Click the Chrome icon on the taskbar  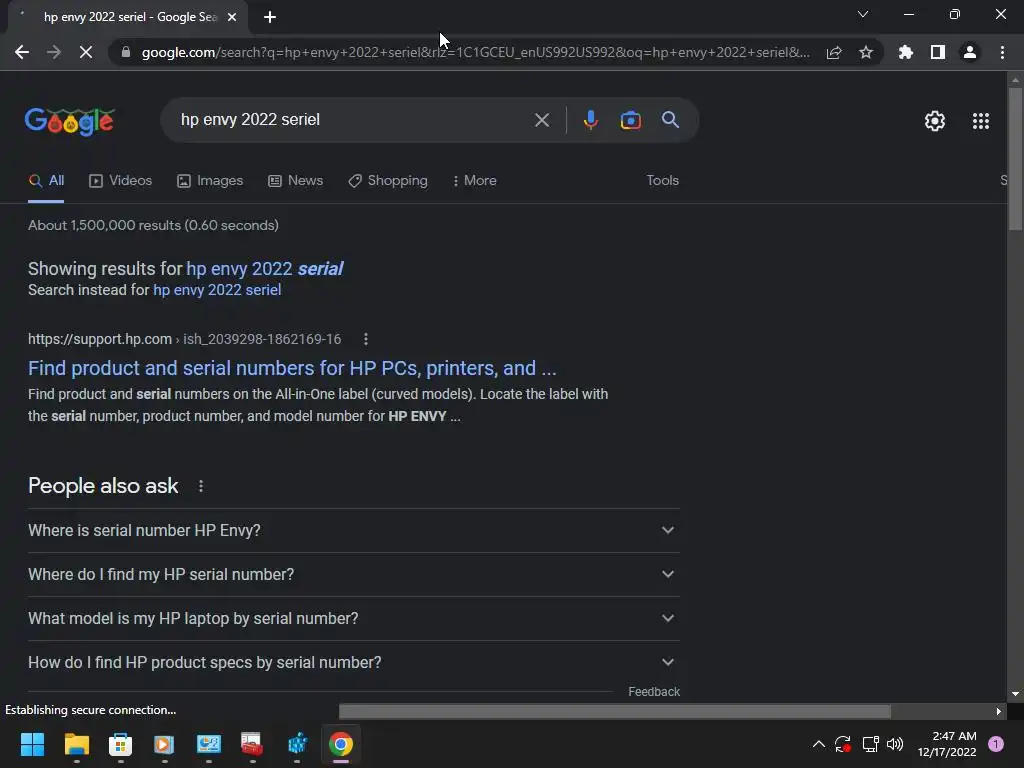tap(340, 744)
